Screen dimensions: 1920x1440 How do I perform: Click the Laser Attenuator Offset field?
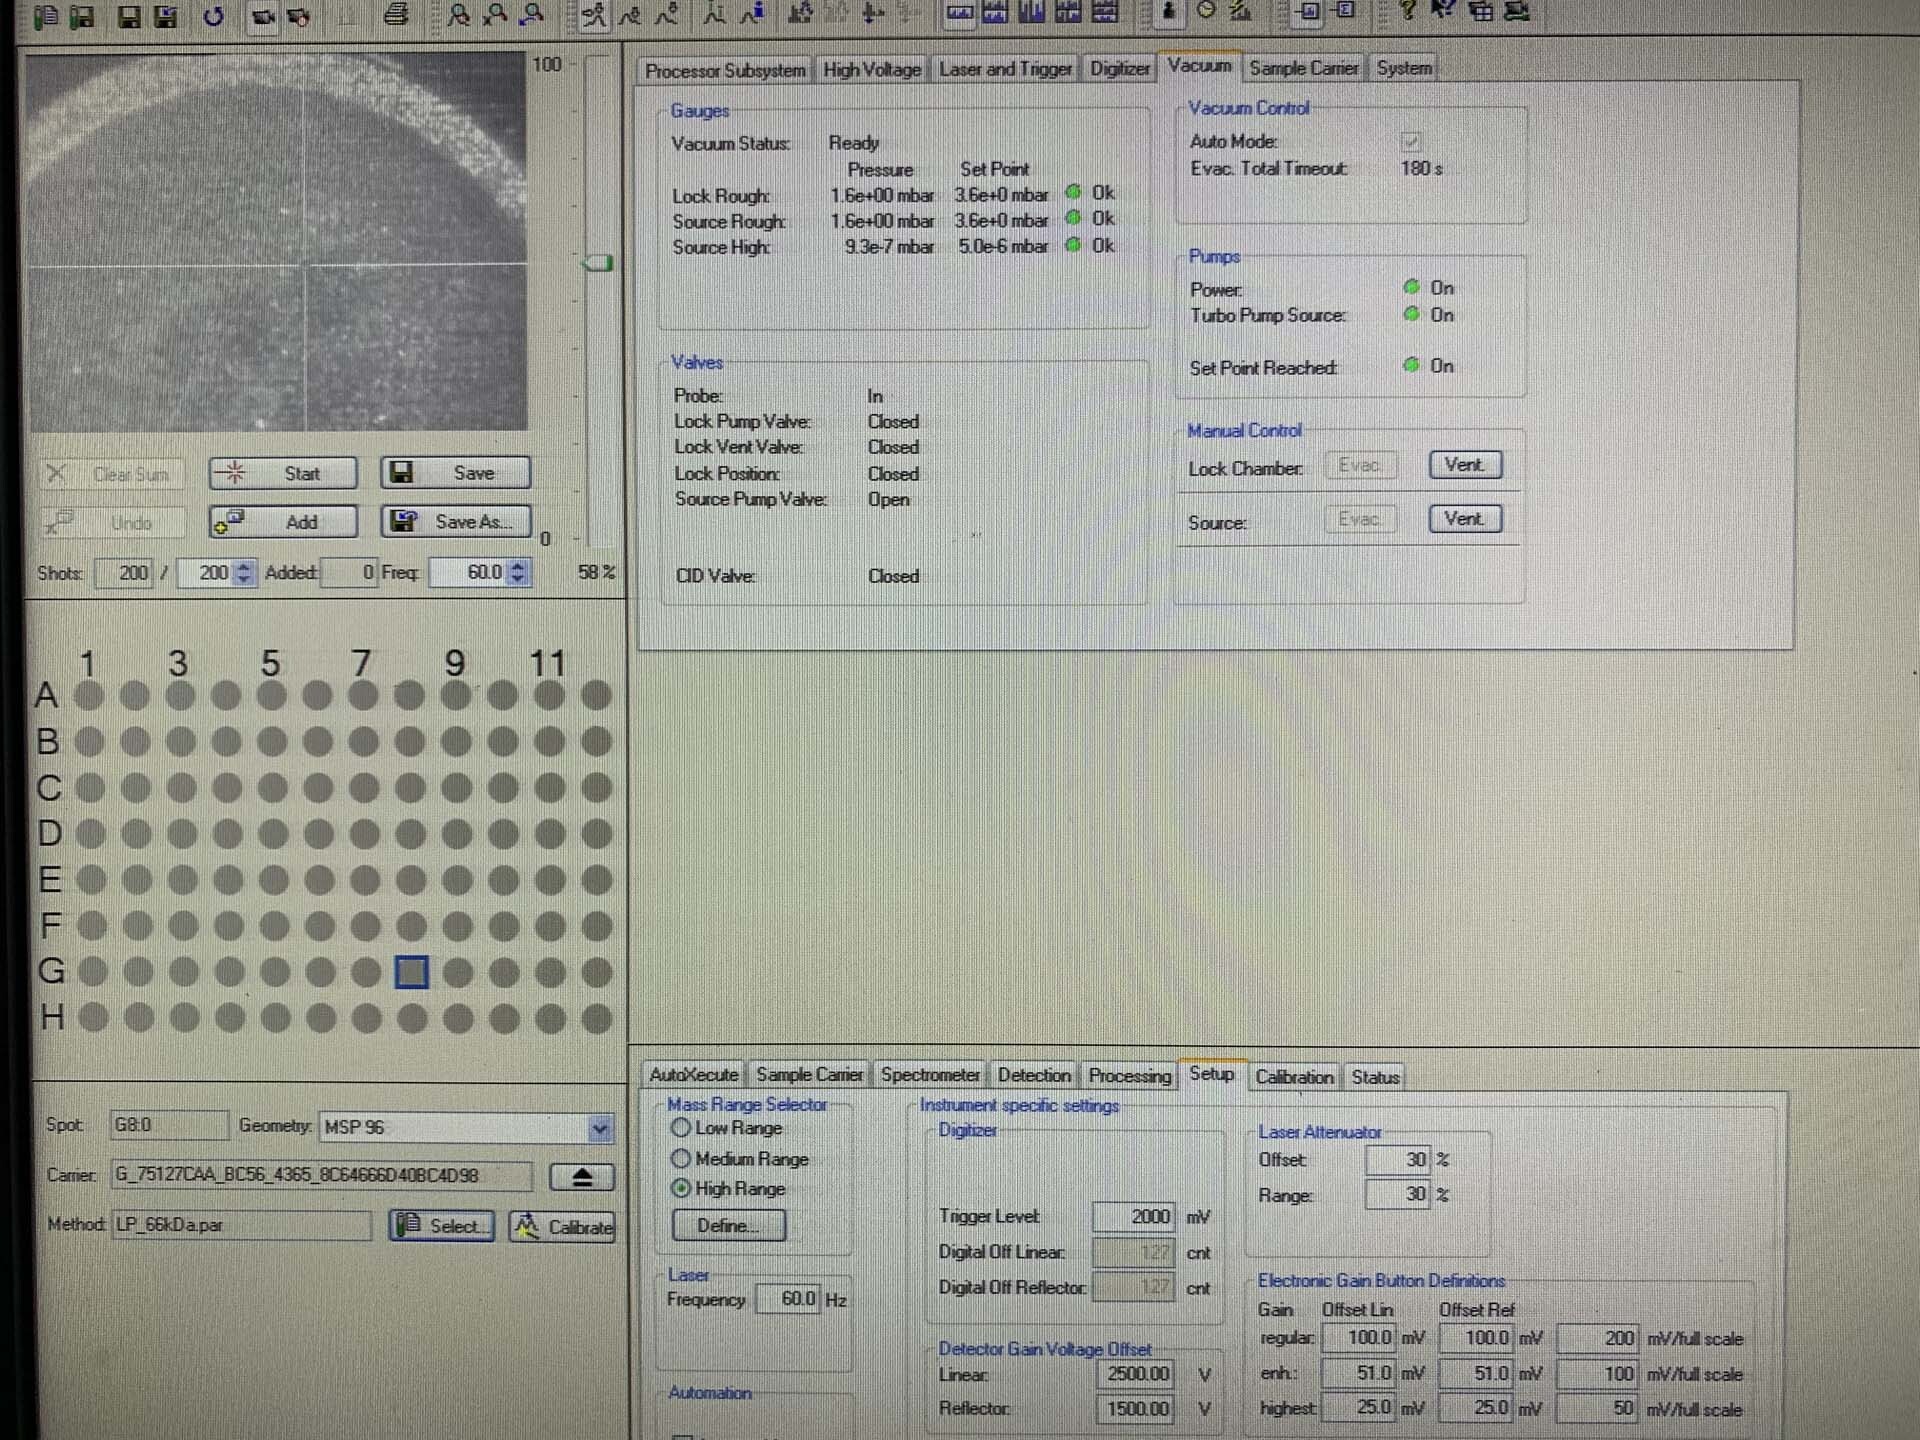tap(1397, 1159)
